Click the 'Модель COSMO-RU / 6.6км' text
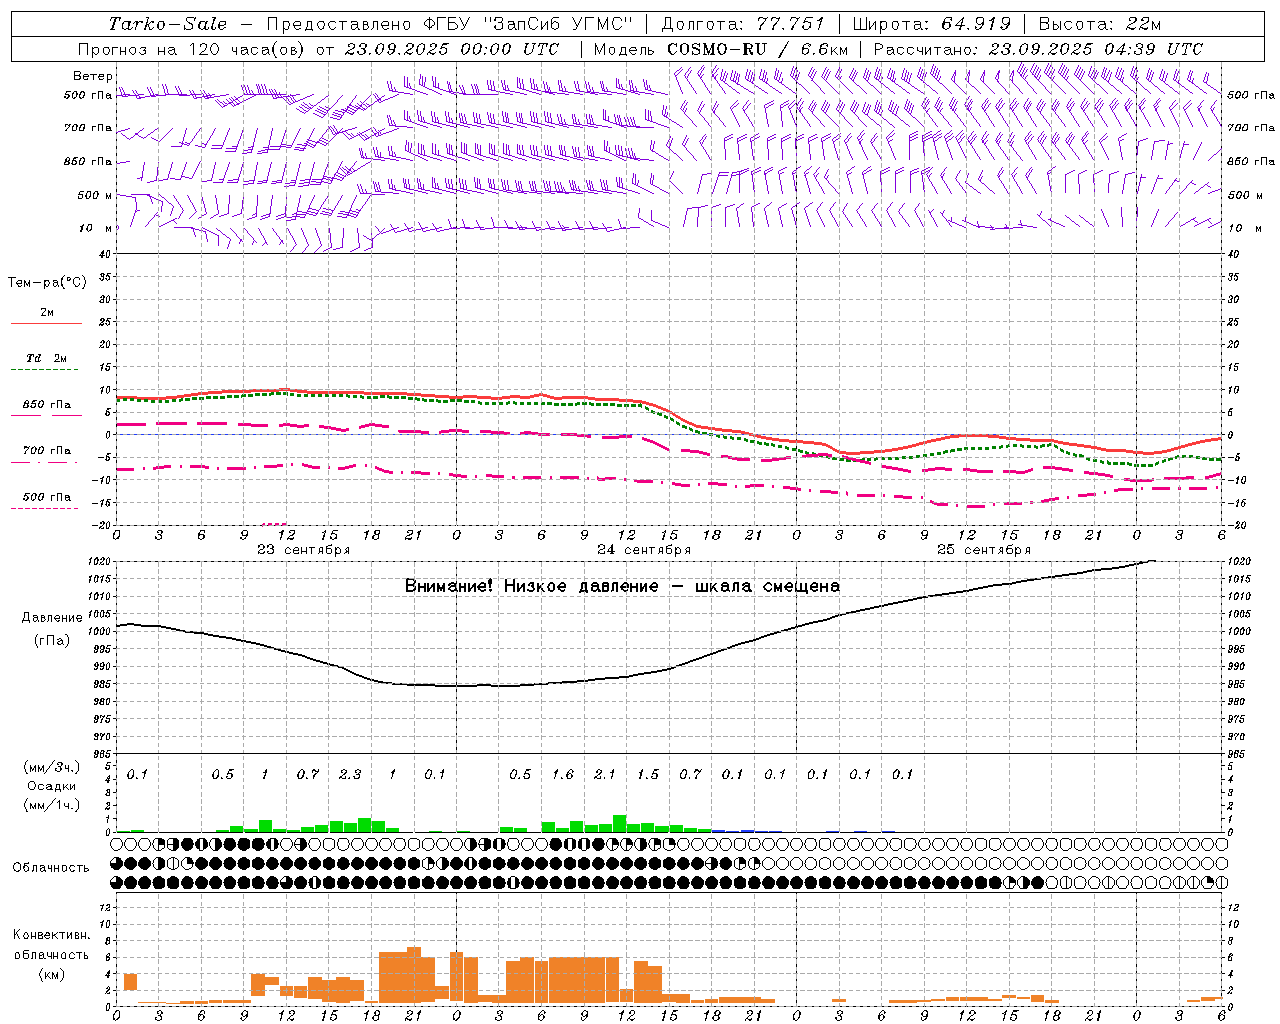 [721, 49]
